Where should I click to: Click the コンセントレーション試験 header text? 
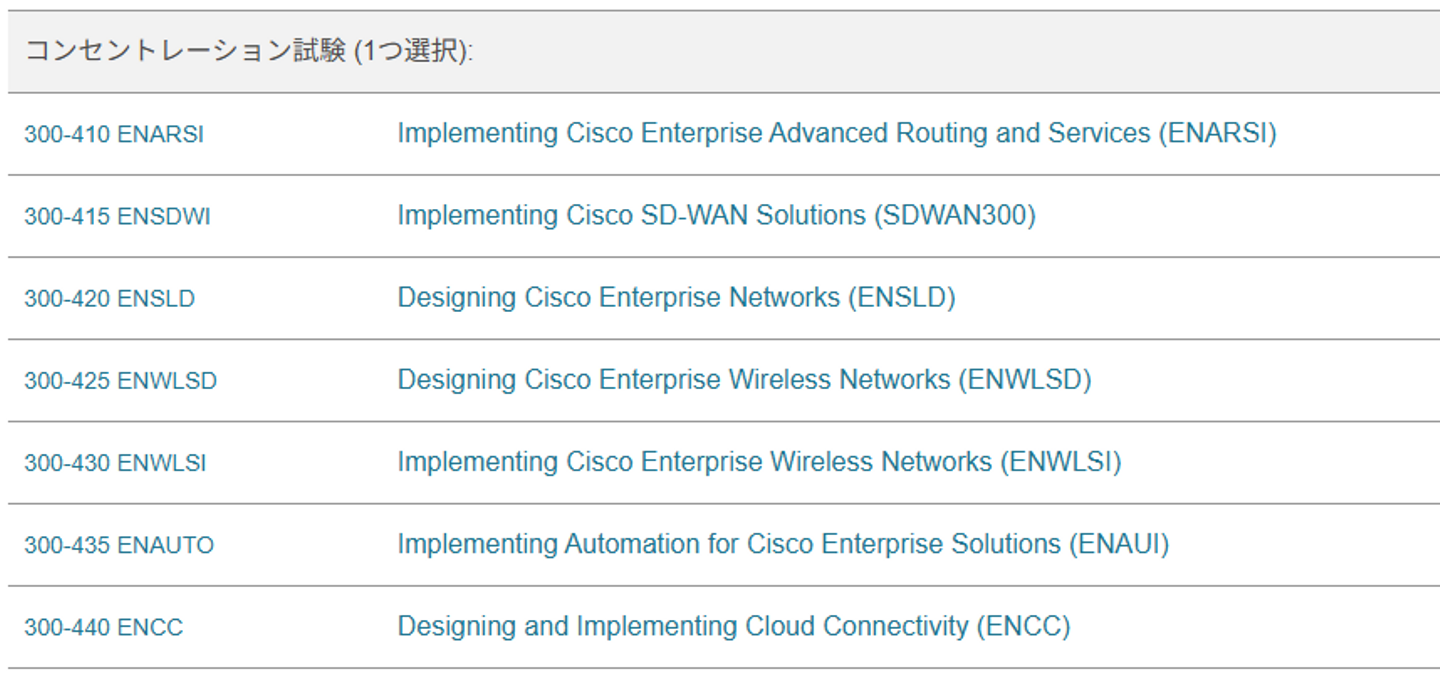click(180, 52)
